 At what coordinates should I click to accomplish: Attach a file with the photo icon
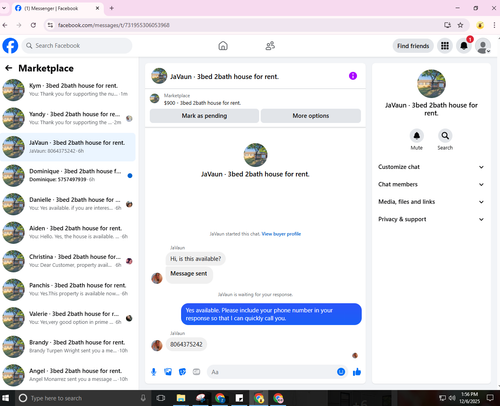pyautogui.click(x=168, y=372)
